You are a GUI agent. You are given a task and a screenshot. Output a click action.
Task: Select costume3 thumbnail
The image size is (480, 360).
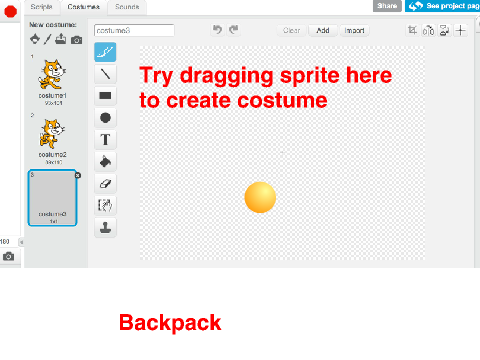point(52,198)
